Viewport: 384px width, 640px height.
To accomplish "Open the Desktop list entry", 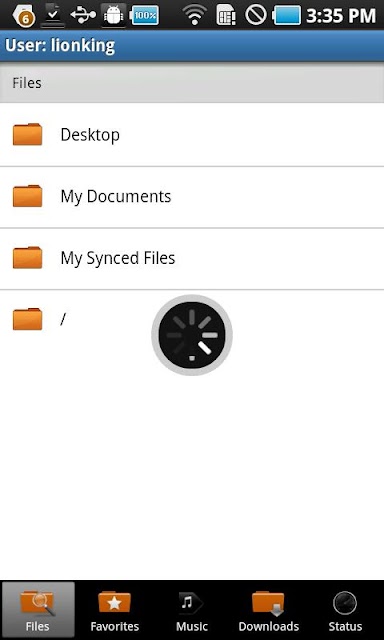I will click(192, 135).
